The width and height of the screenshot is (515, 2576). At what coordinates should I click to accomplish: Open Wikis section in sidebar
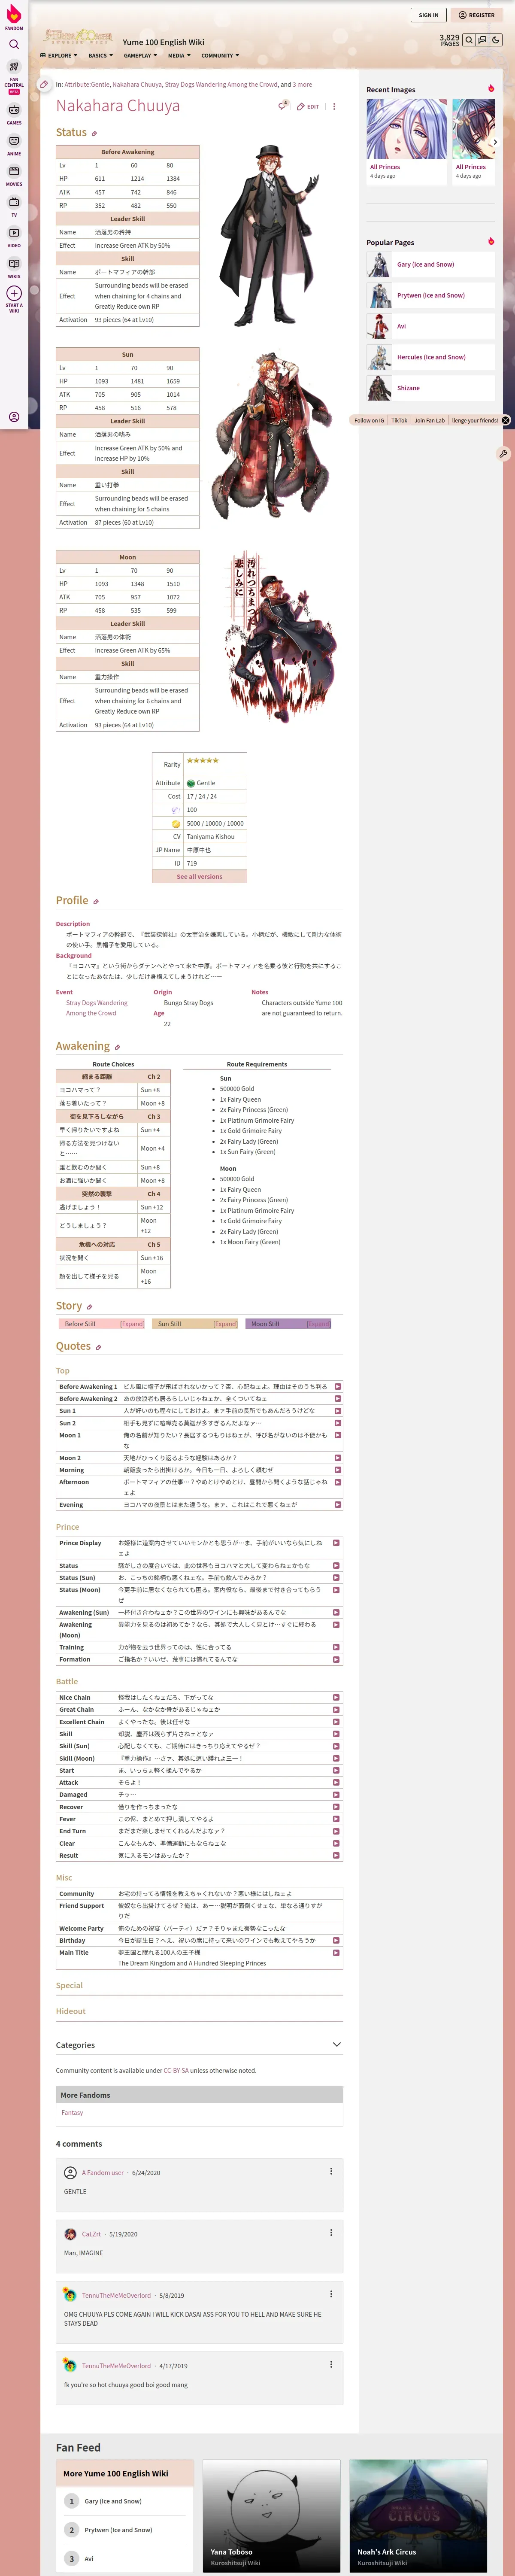tap(14, 267)
